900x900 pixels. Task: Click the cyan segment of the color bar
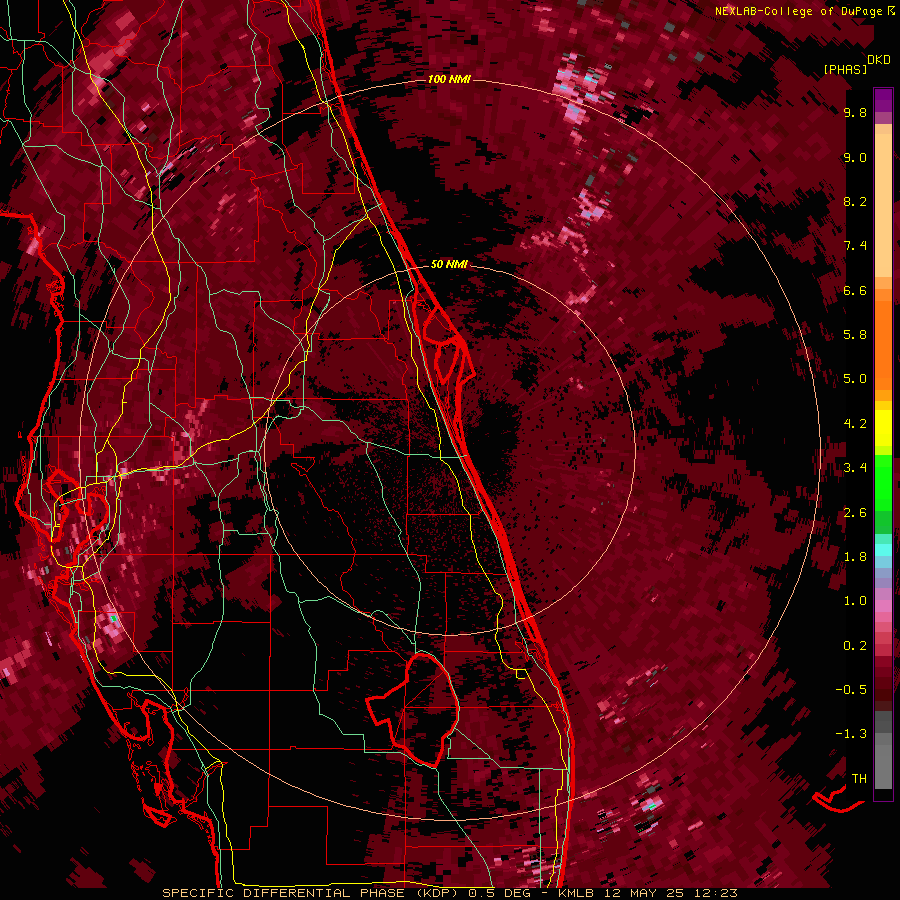click(x=883, y=550)
